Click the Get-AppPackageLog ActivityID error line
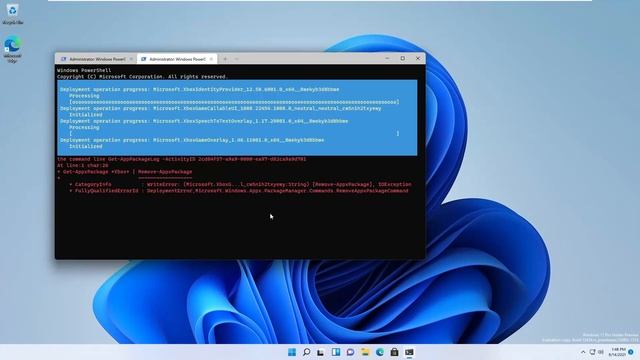This screenshot has width=640, height=360. click(182, 159)
